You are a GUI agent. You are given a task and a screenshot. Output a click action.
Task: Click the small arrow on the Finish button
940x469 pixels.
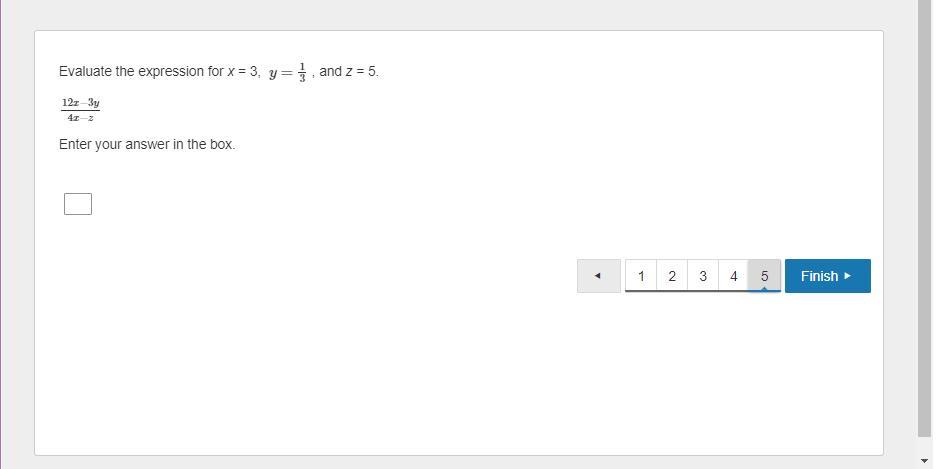tap(848, 276)
